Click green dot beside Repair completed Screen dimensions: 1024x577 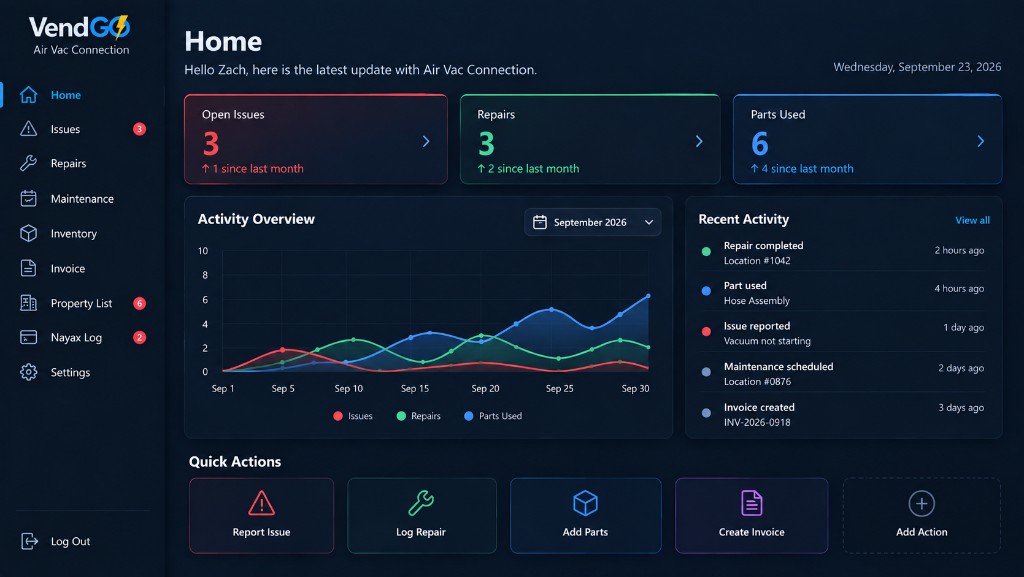706,251
